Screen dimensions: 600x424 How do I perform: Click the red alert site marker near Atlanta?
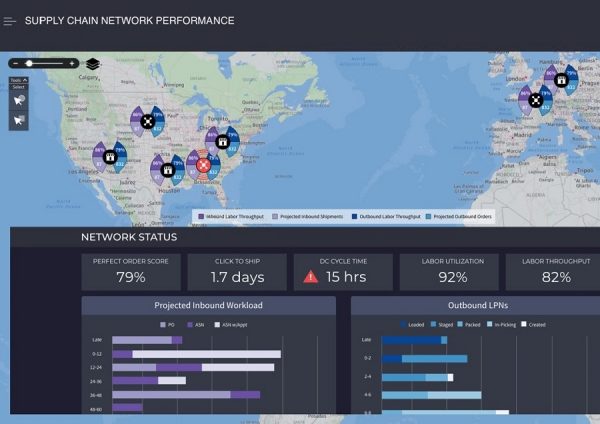click(x=202, y=165)
